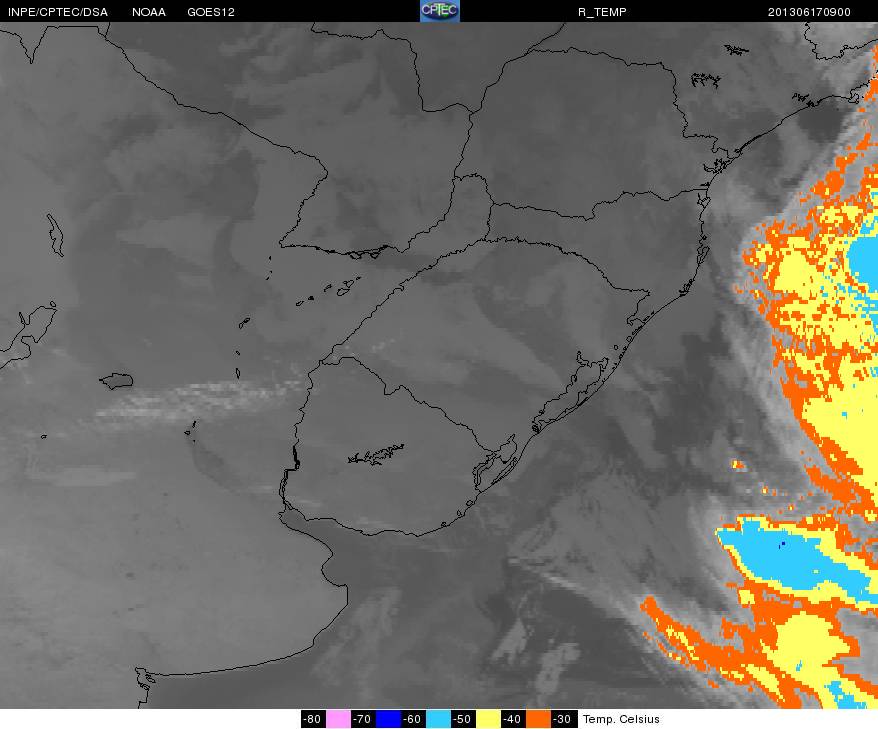
Task: Click the CPTEC logo in the header
Action: pos(440,11)
